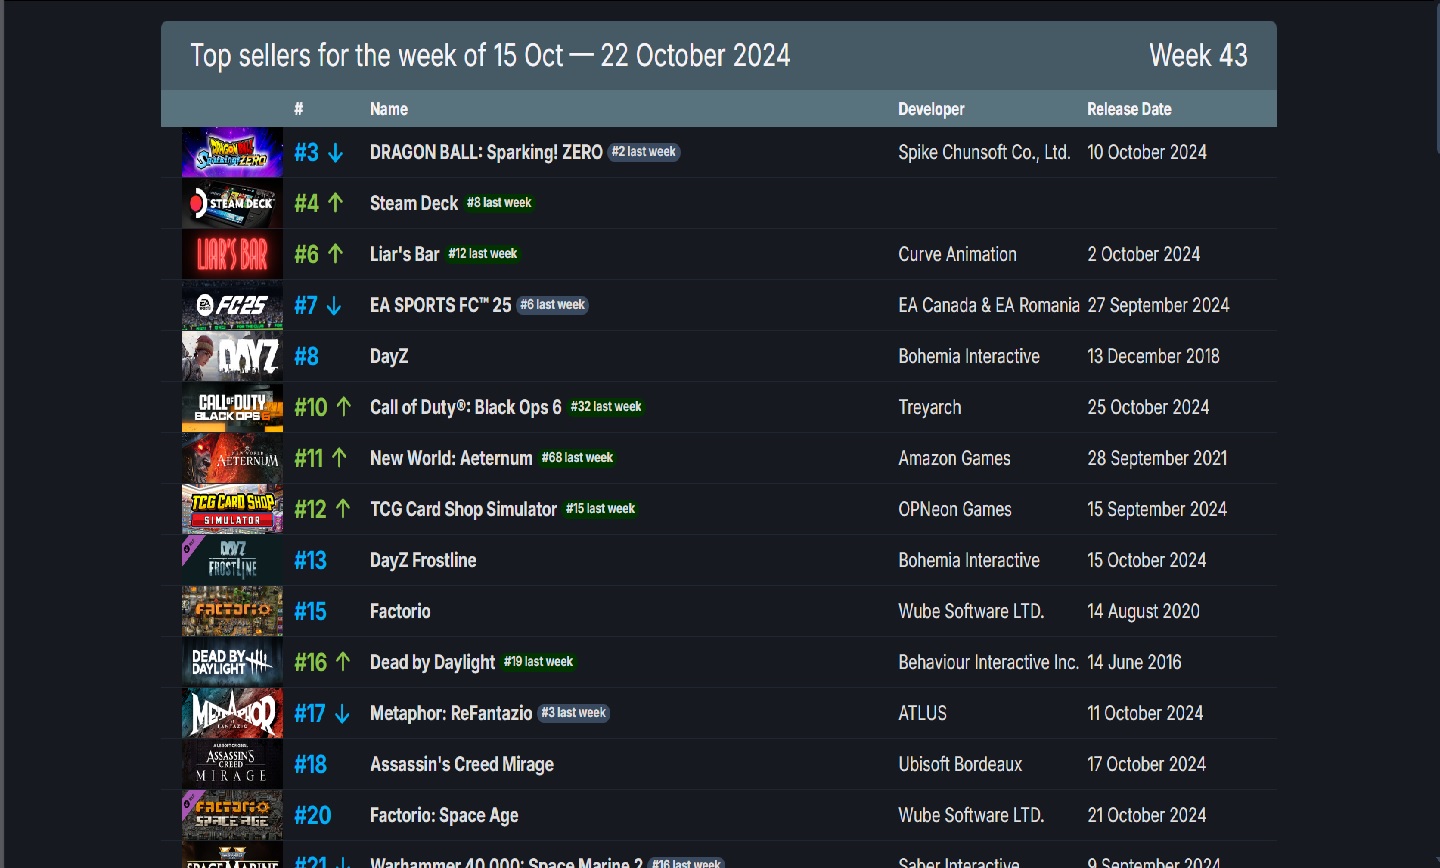
Task: Click up arrow beside rank #10
Action: [x=344, y=407]
